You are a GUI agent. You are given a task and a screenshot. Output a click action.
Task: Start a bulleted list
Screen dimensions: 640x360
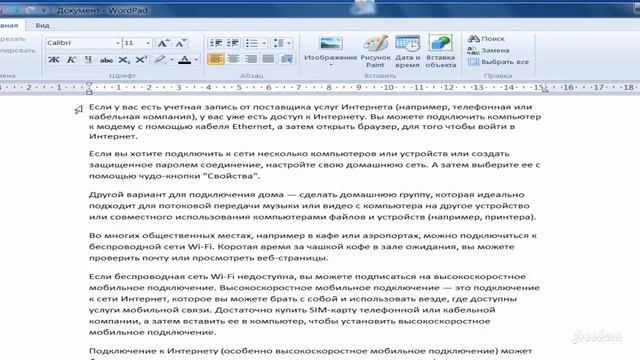(251, 43)
